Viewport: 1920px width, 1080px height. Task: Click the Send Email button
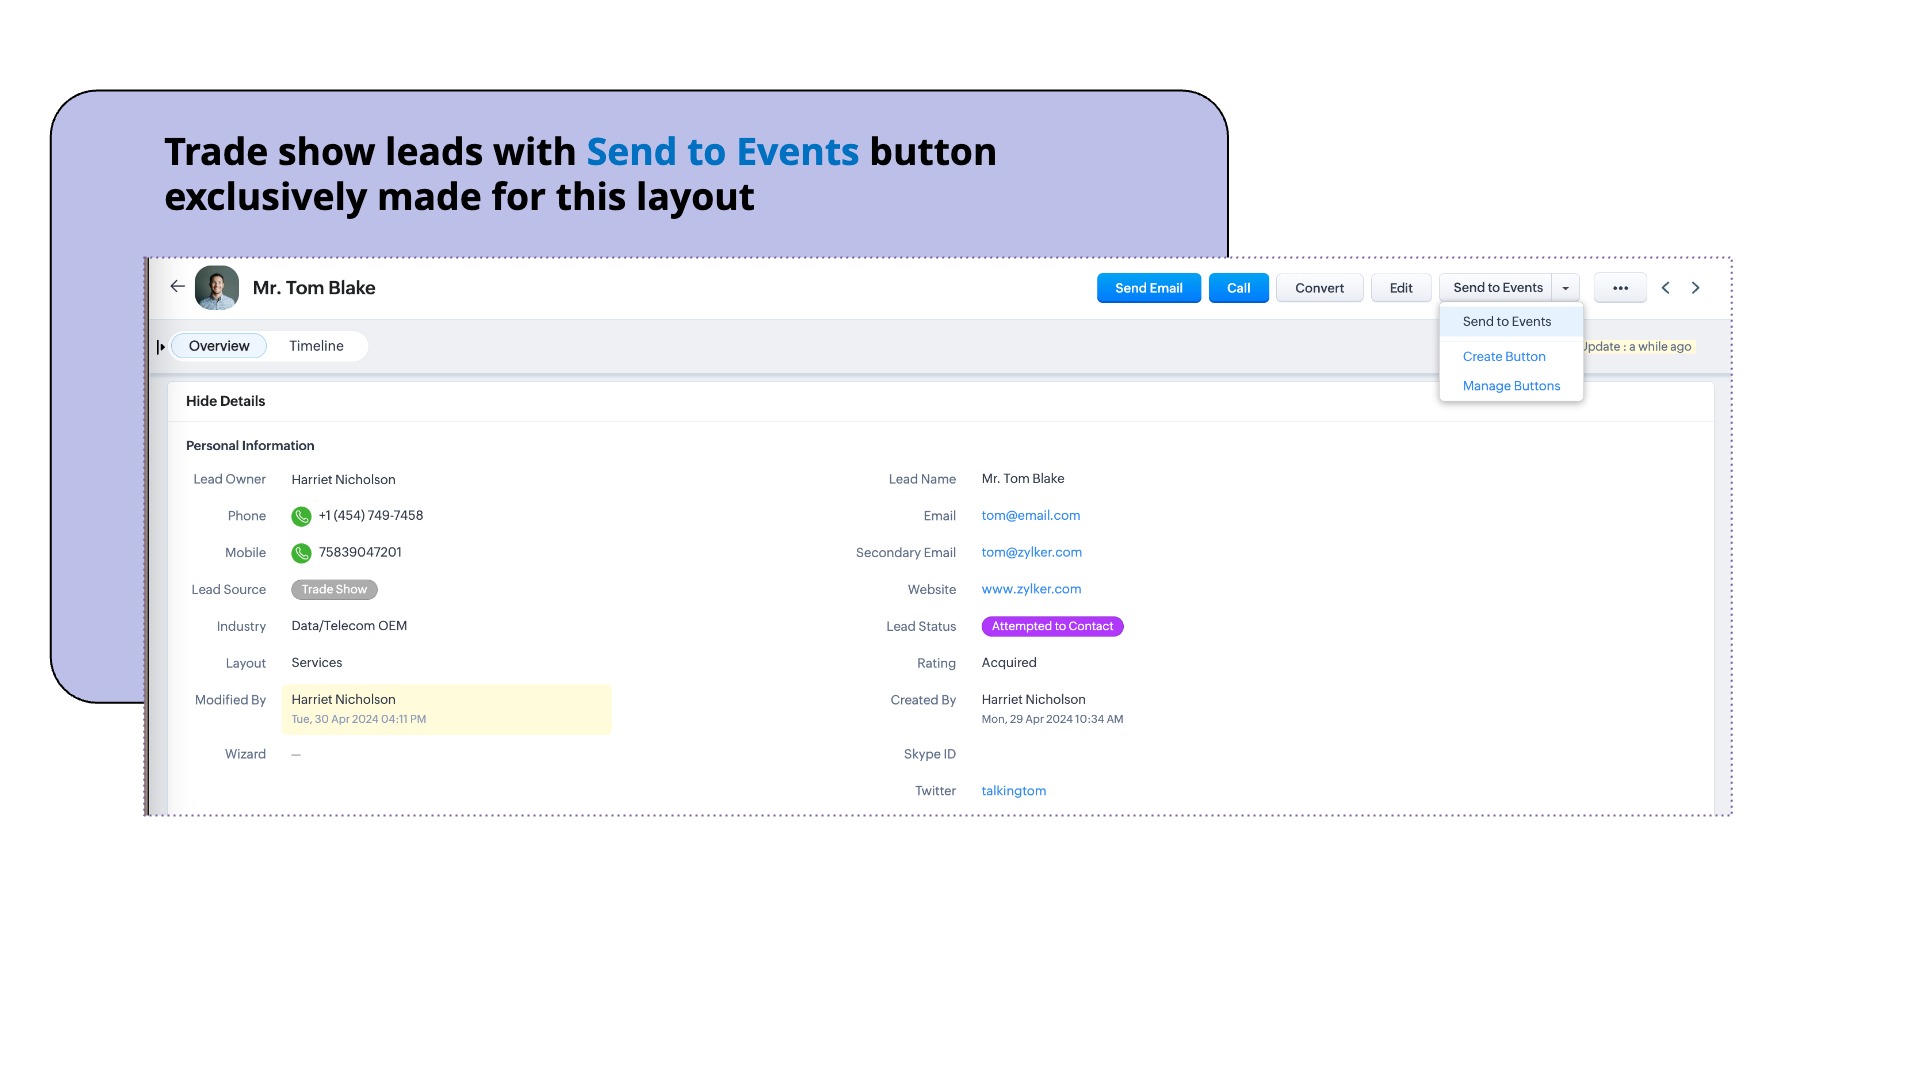[x=1149, y=288]
